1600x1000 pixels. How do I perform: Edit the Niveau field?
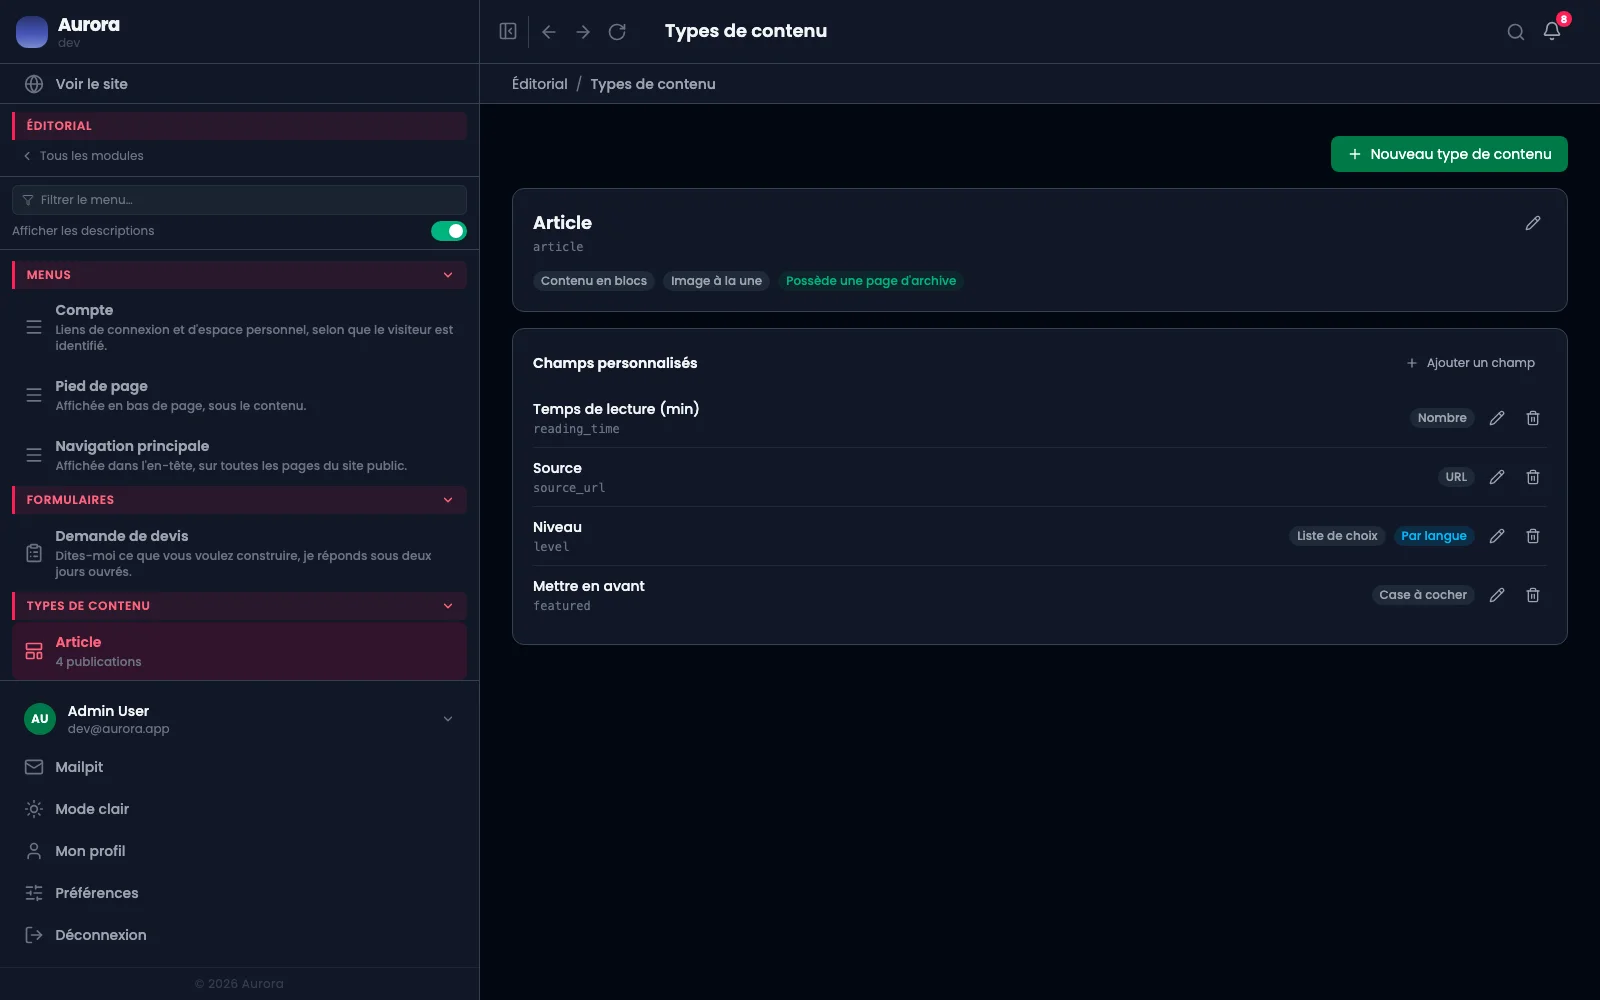coord(1497,536)
